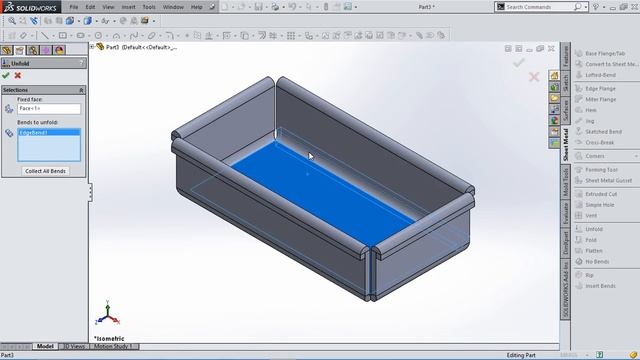Switch to the Surfaces vertical tab
Screen dimensions: 640x360
(565, 110)
